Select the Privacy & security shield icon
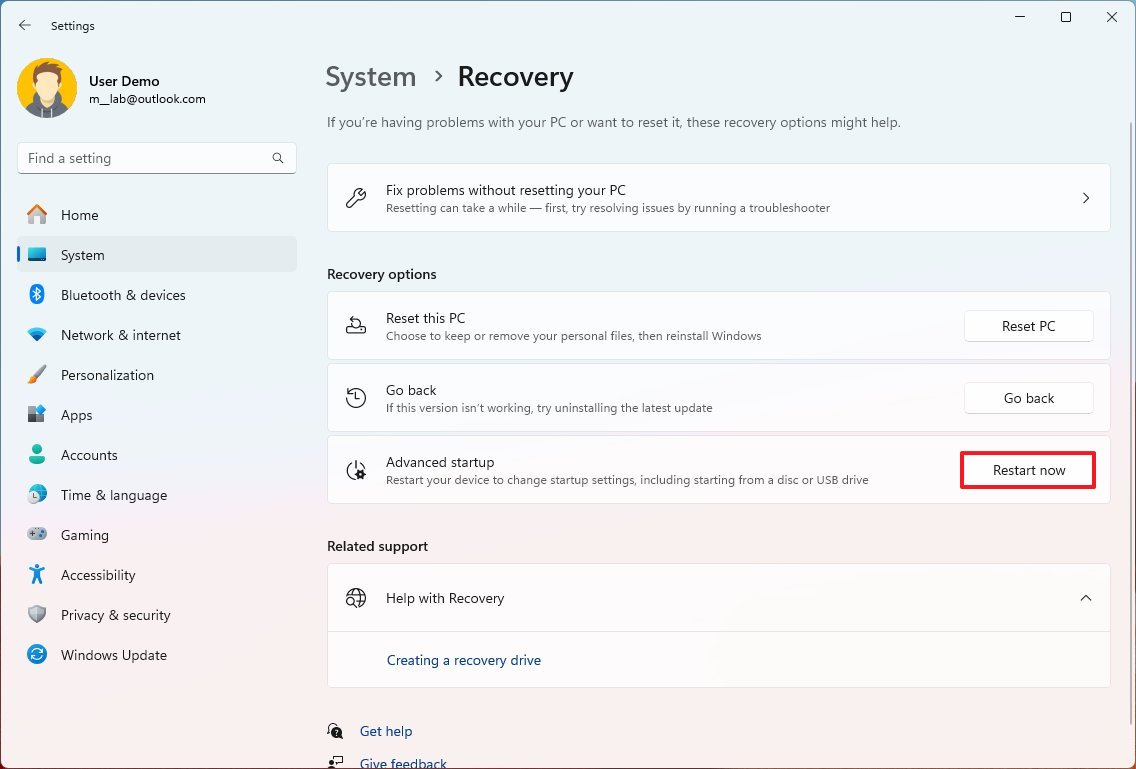The height and width of the screenshot is (769, 1136). [40, 615]
